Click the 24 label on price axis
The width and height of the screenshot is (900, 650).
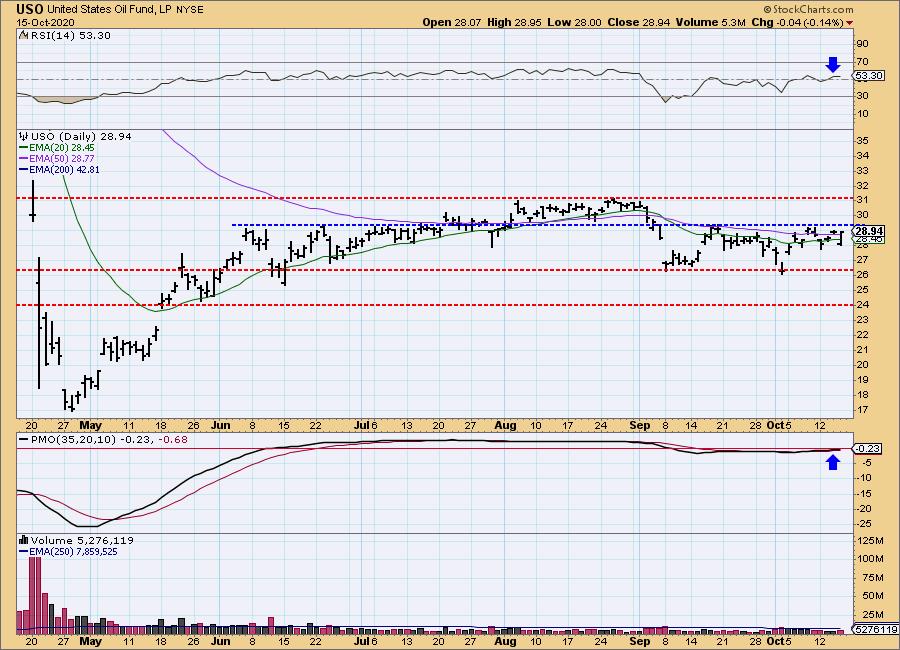[862, 304]
